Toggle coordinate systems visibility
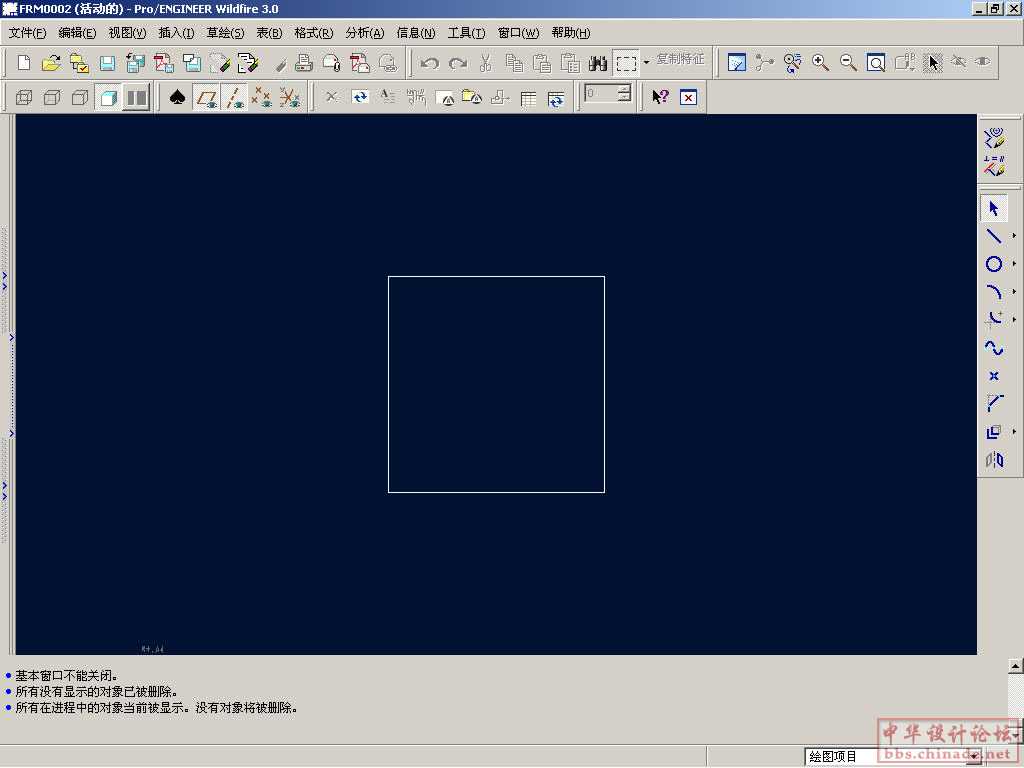Screen dimensions: 1024x768 click(290, 97)
